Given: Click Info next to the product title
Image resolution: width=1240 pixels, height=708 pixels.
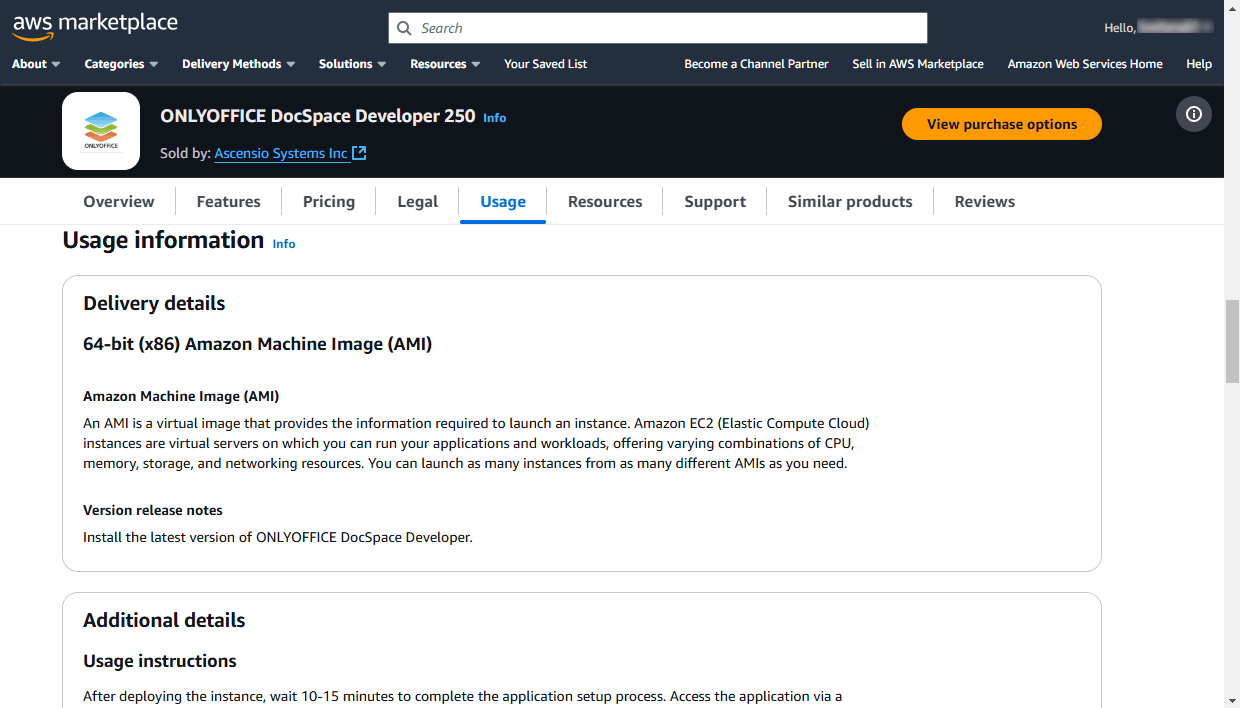Looking at the screenshot, I should tap(494, 118).
